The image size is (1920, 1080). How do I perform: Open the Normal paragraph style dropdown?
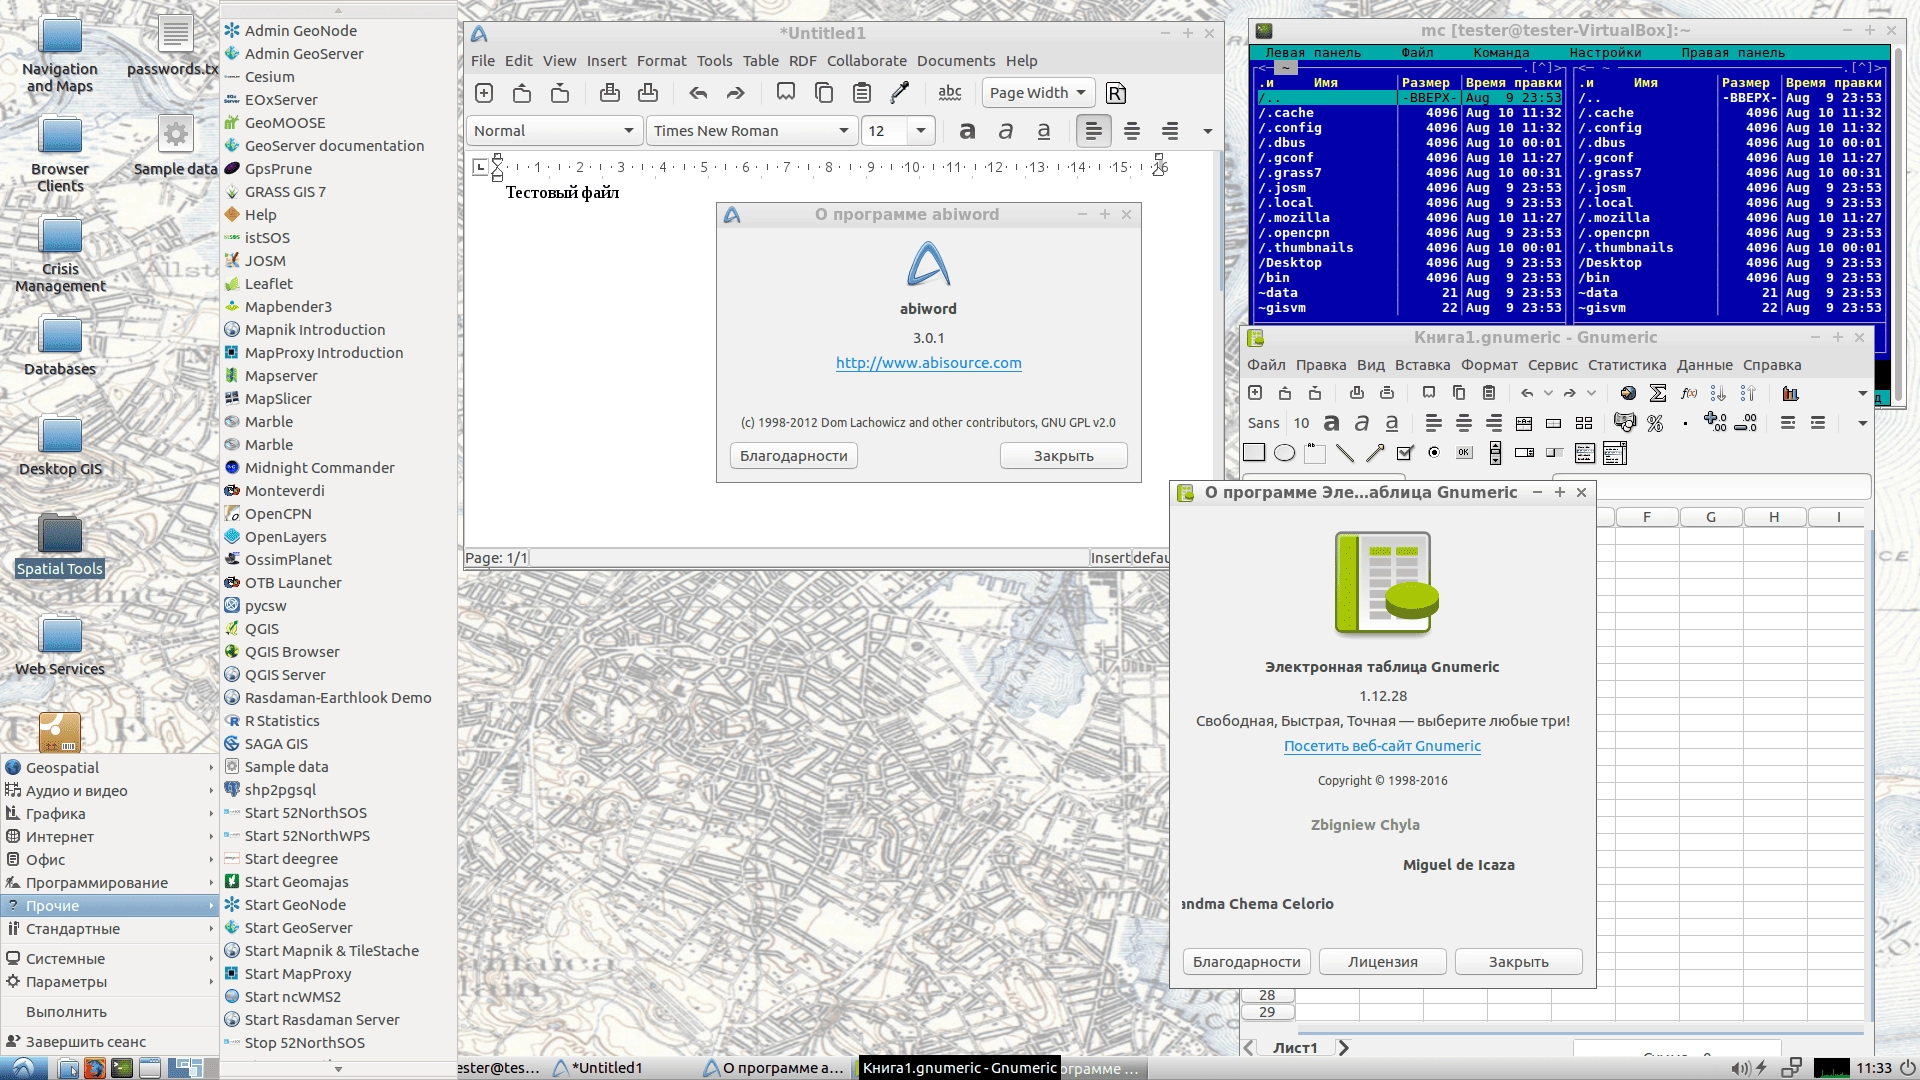[554, 131]
